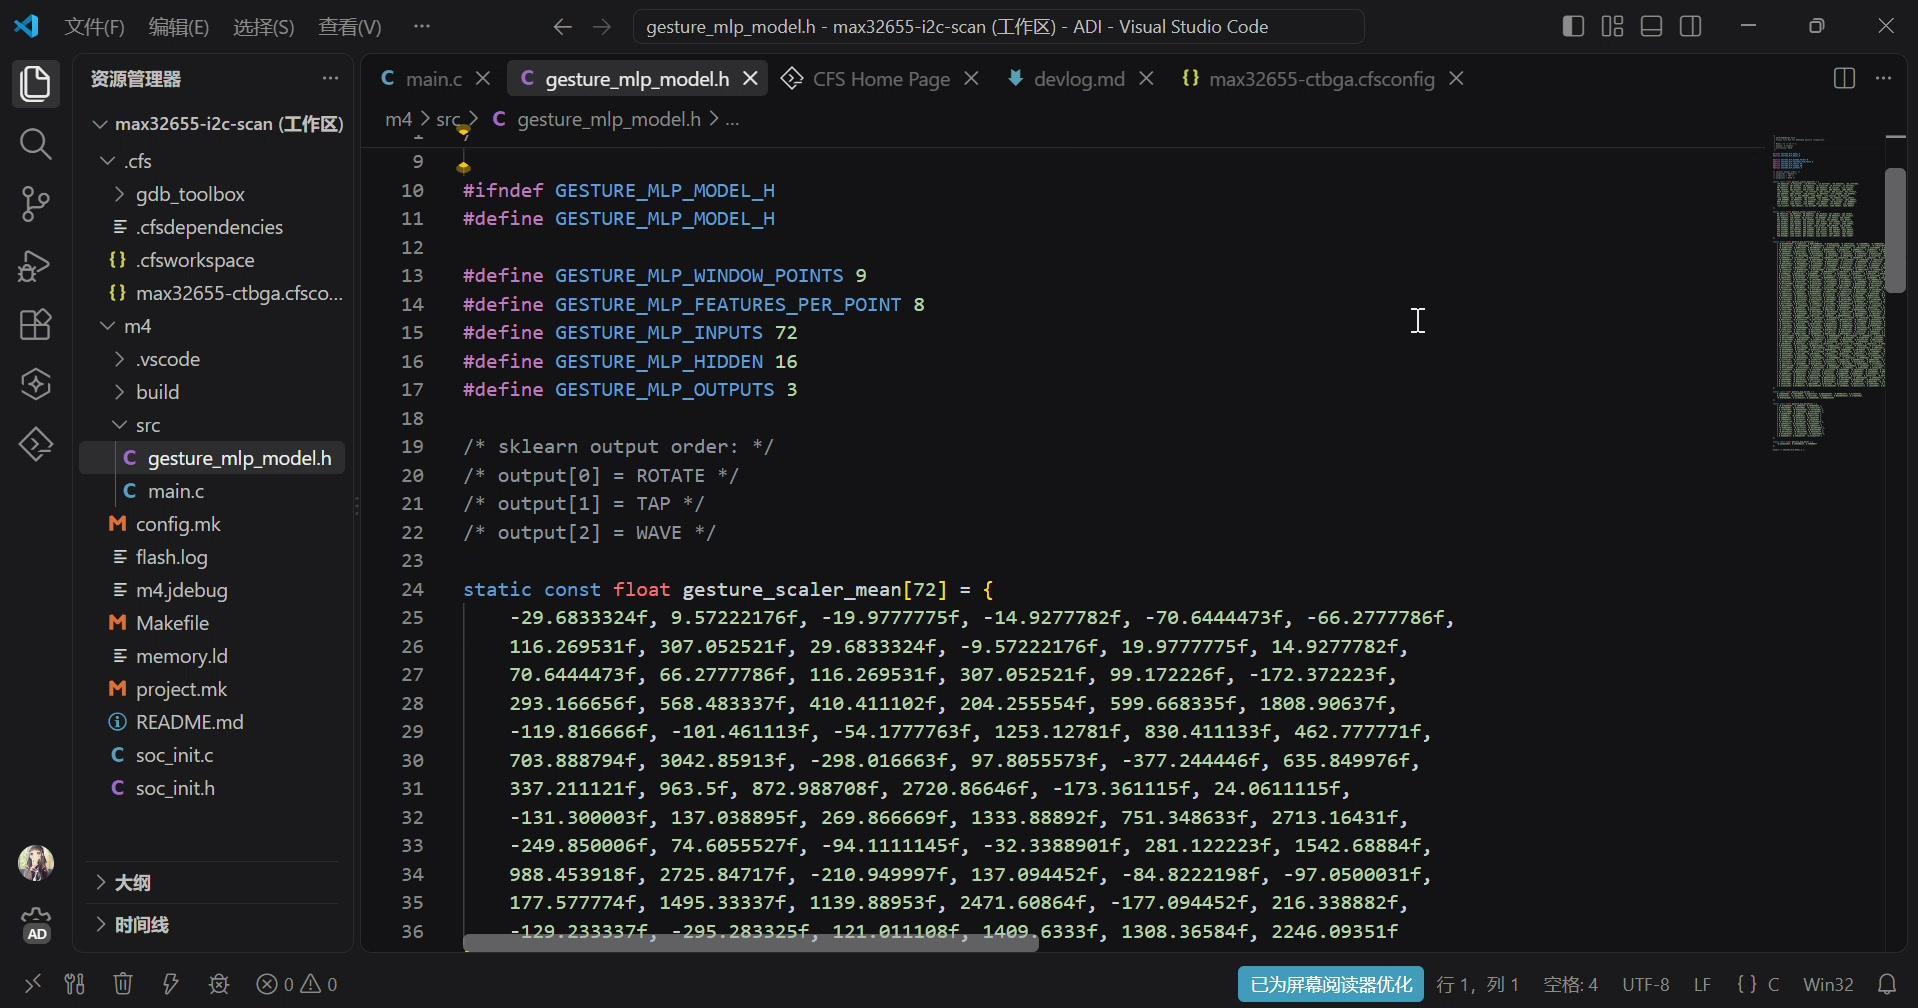1918x1008 pixels.
Task: Click the debug bug status bar icon
Action: click(x=219, y=984)
